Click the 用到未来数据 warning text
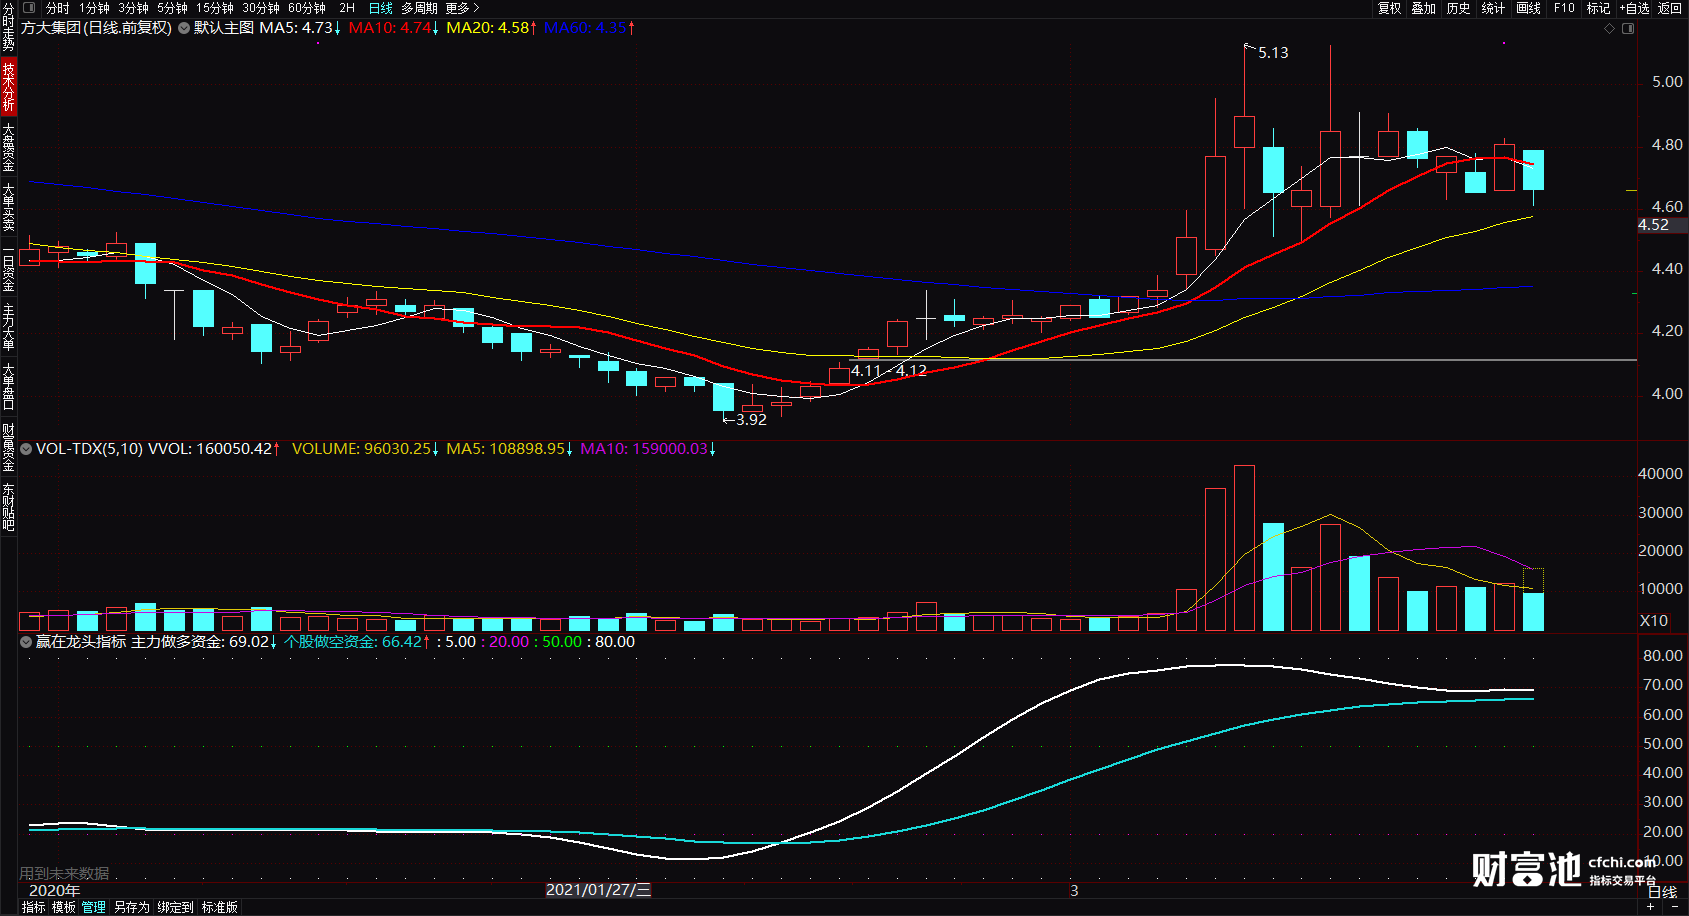The height and width of the screenshot is (916, 1689). pos(64,874)
